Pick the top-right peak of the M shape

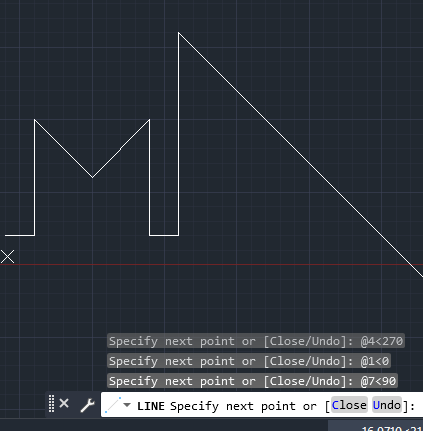click(149, 119)
